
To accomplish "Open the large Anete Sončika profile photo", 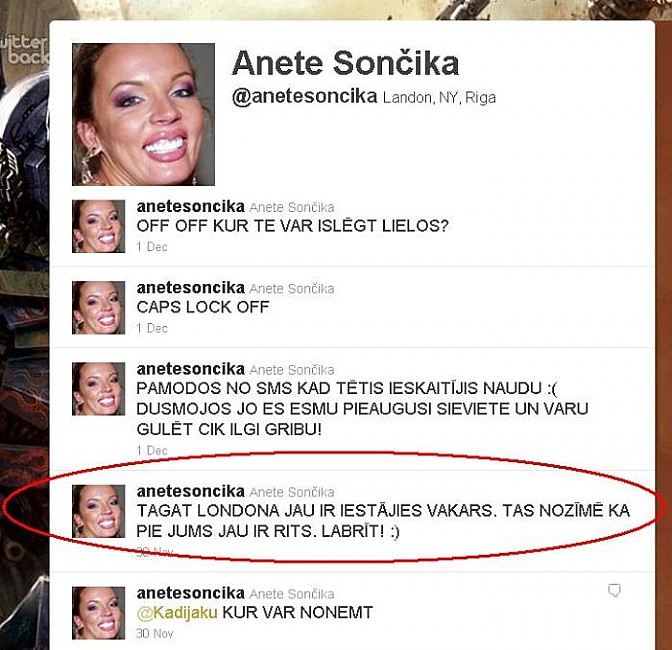I will click(143, 114).
